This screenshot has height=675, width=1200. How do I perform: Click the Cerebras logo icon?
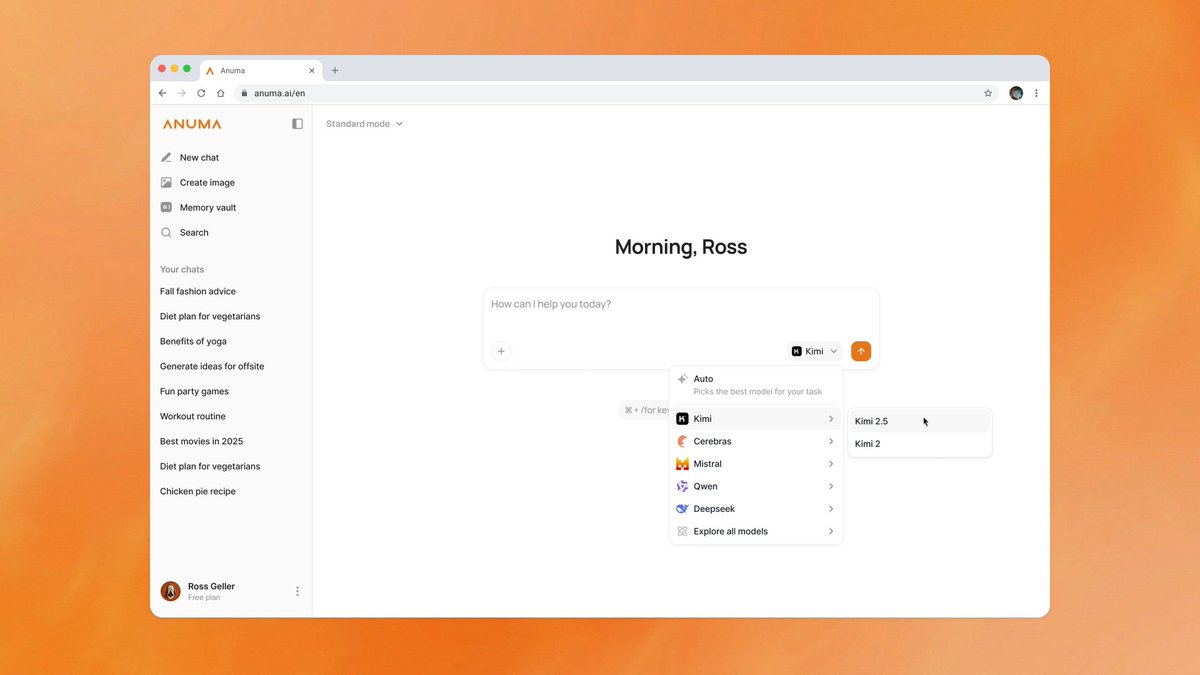coord(682,441)
